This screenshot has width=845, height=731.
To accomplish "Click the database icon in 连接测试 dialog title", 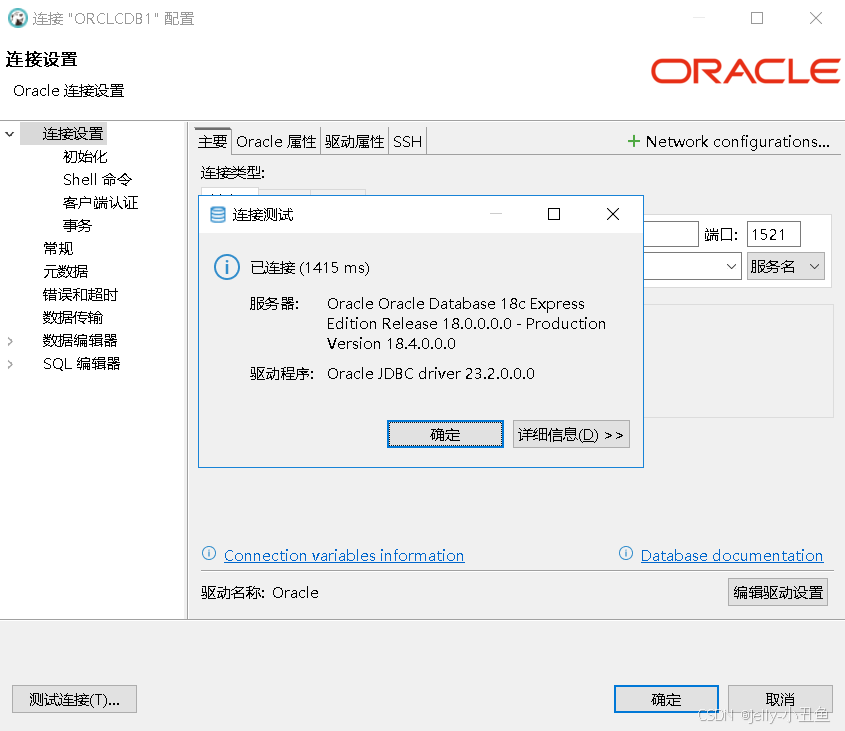I will pyautogui.click(x=218, y=215).
